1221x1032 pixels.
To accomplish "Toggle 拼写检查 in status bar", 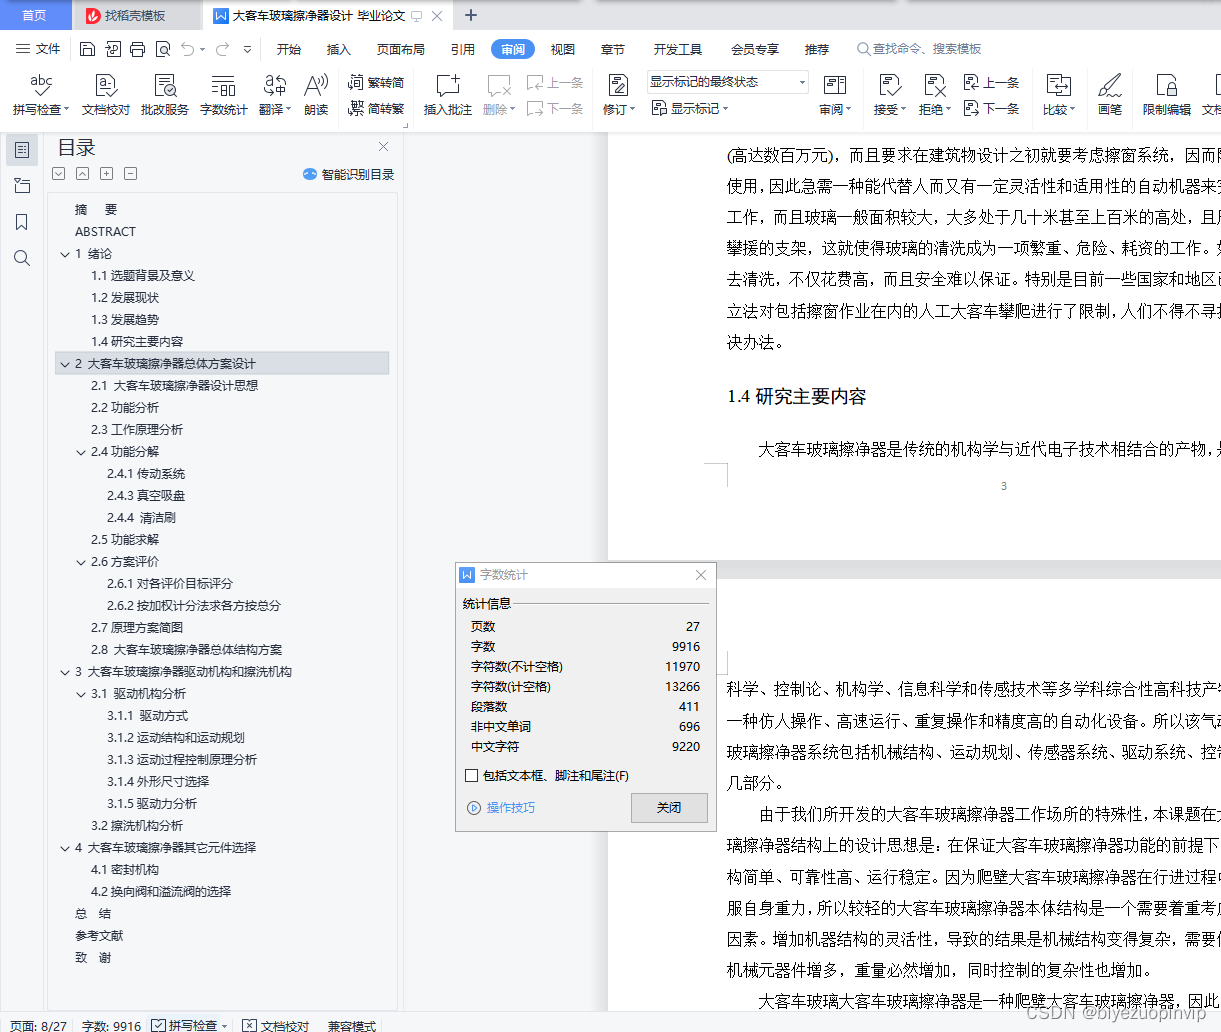I will (190, 1025).
